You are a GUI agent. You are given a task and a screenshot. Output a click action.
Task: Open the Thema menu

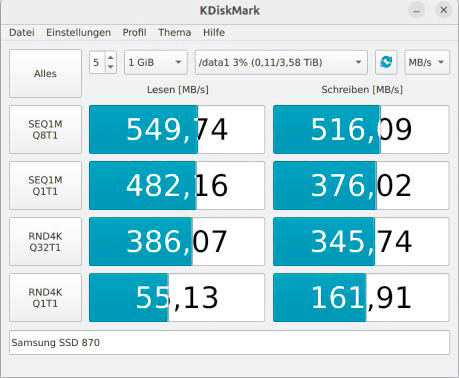pos(175,33)
